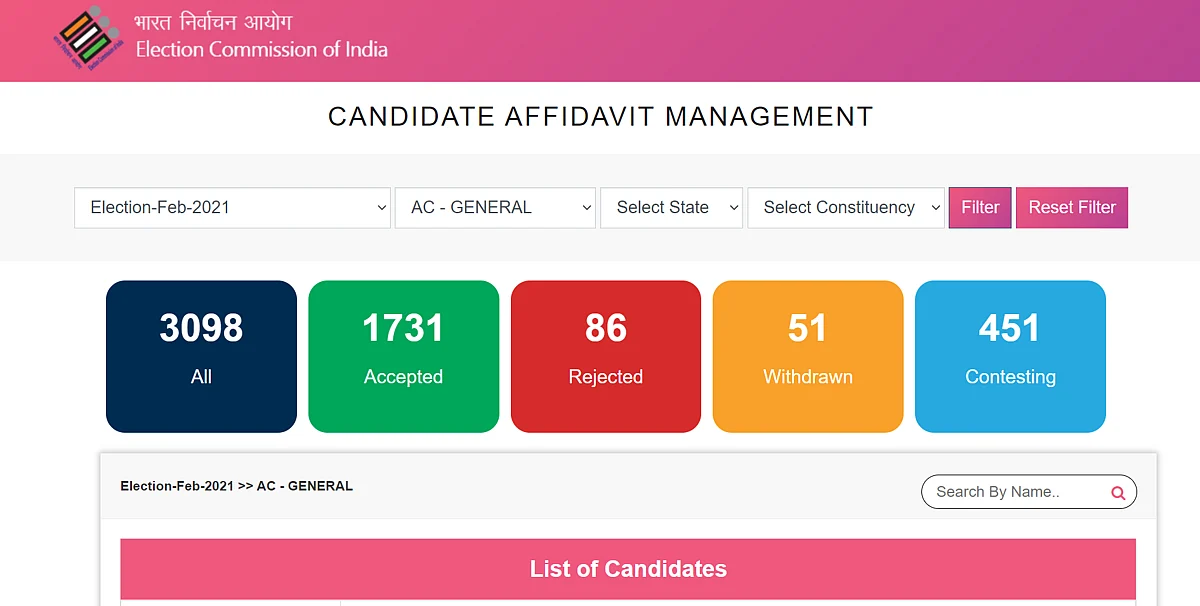The width and height of the screenshot is (1200, 606).
Task: Open the orange Withdrawn 51 card
Action: coord(808,356)
